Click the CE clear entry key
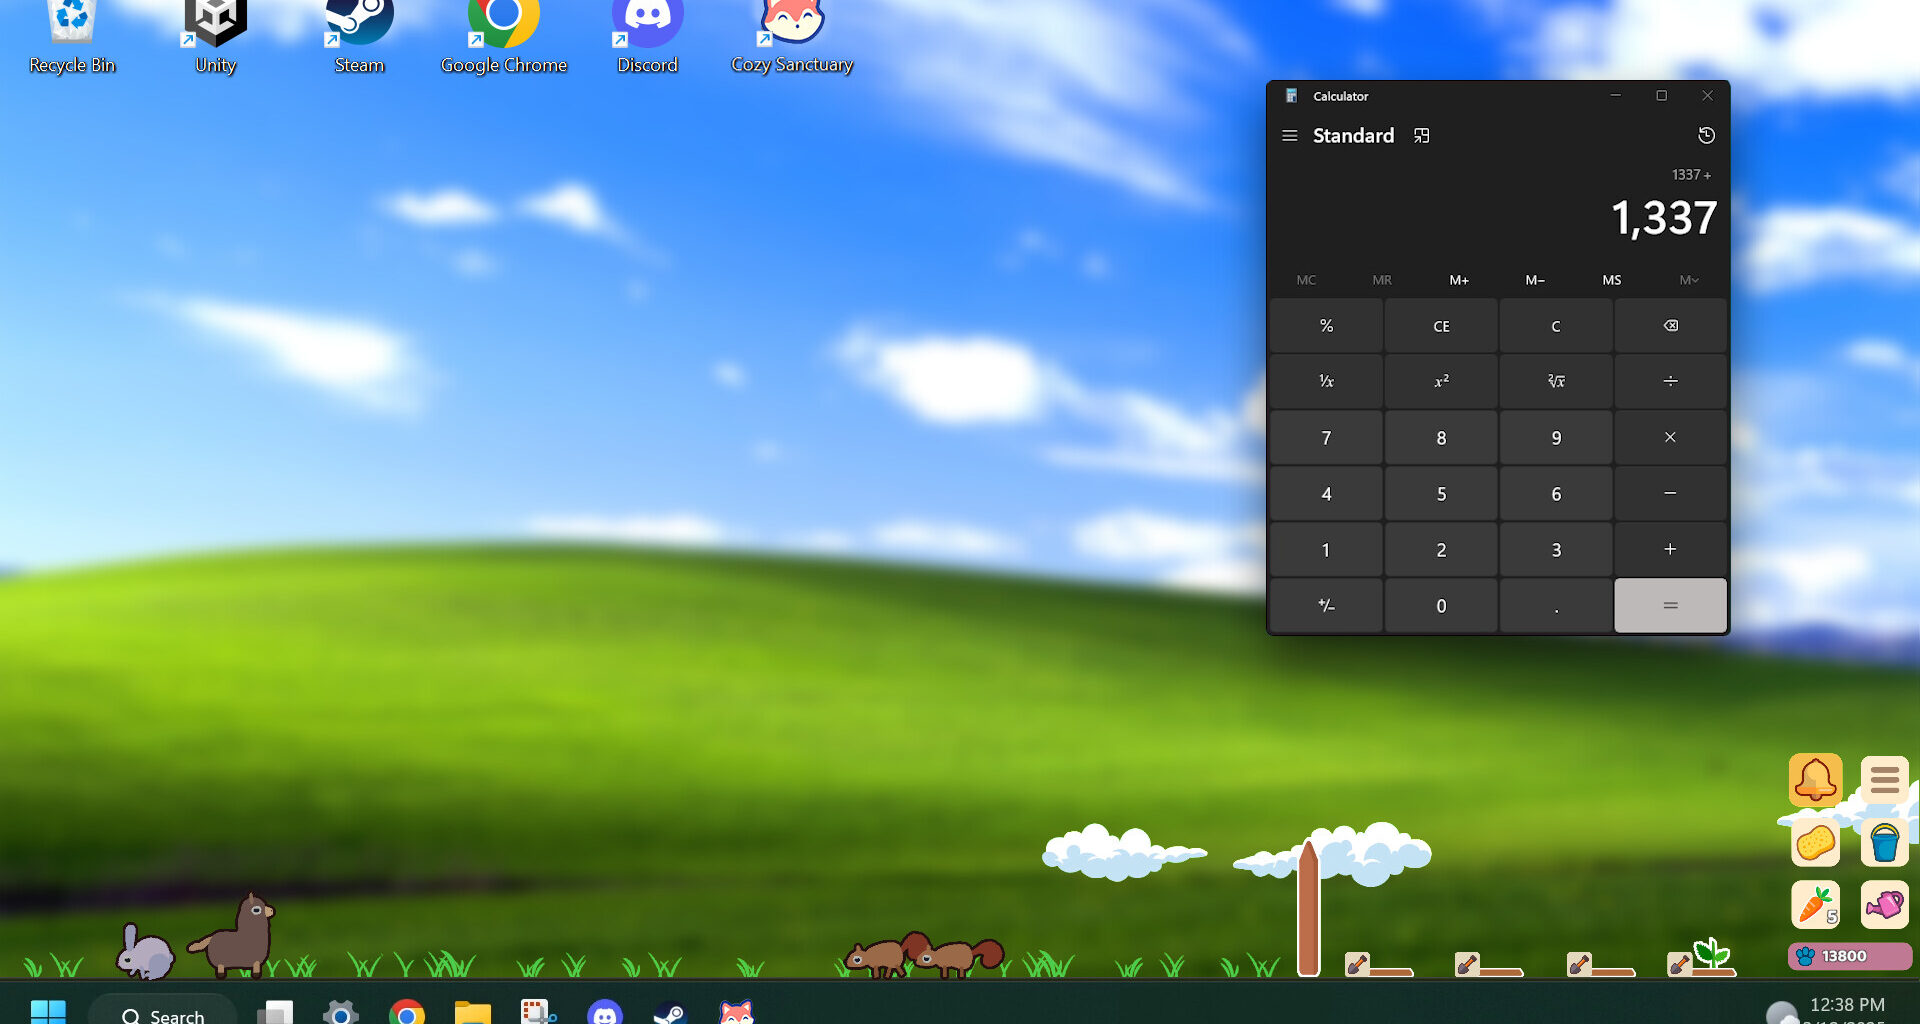Image resolution: width=1920 pixels, height=1024 pixels. 1441,326
